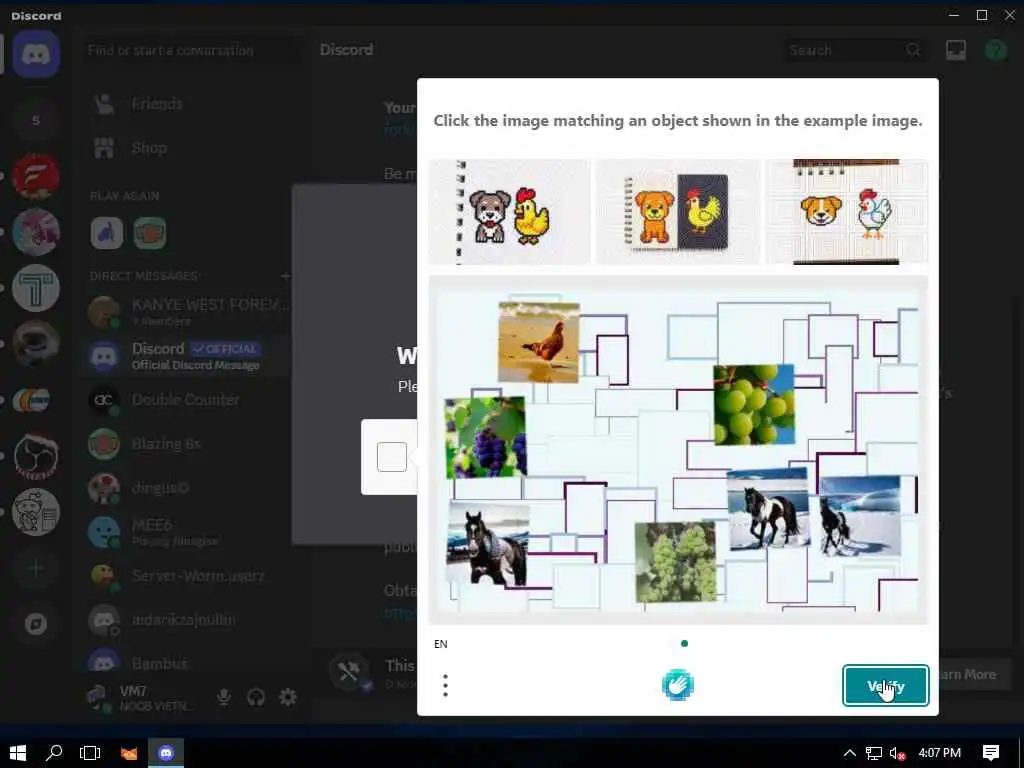Tick the captcha checkbox behind the dialog
Image resolution: width=1024 pixels, height=768 pixels.
pyautogui.click(x=392, y=456)
